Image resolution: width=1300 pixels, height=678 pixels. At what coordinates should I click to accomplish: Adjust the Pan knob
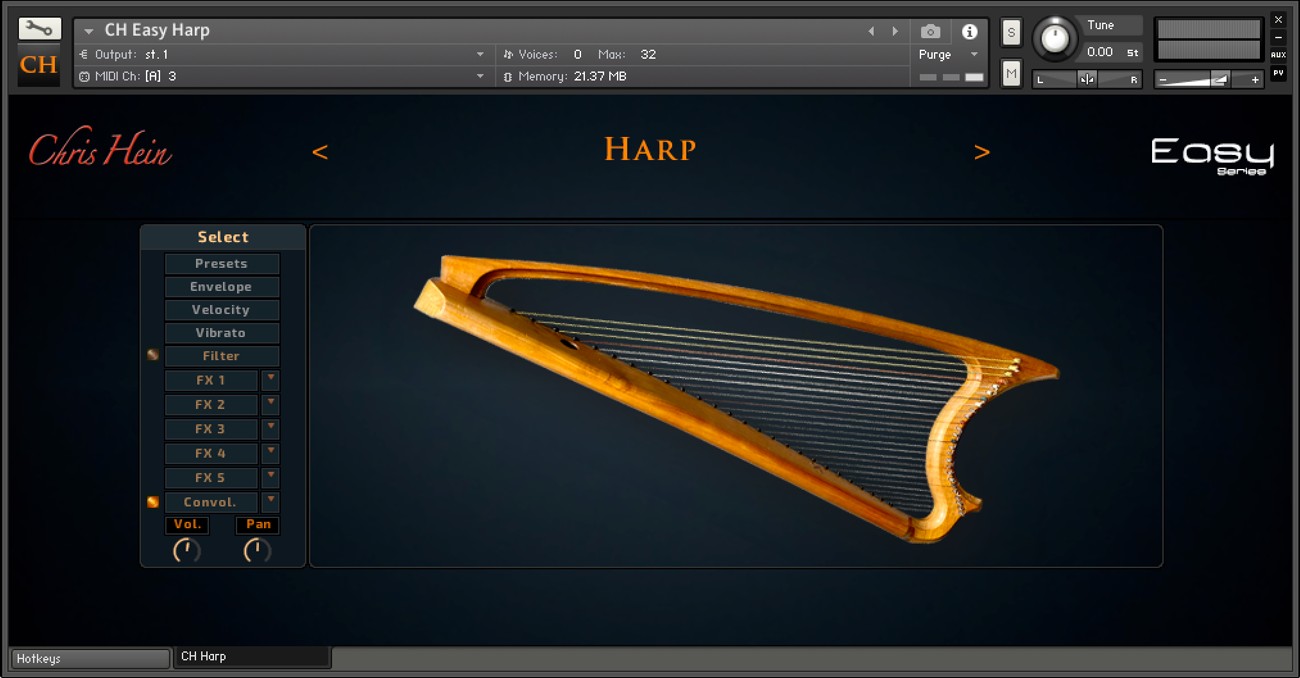tap(258, 550)
